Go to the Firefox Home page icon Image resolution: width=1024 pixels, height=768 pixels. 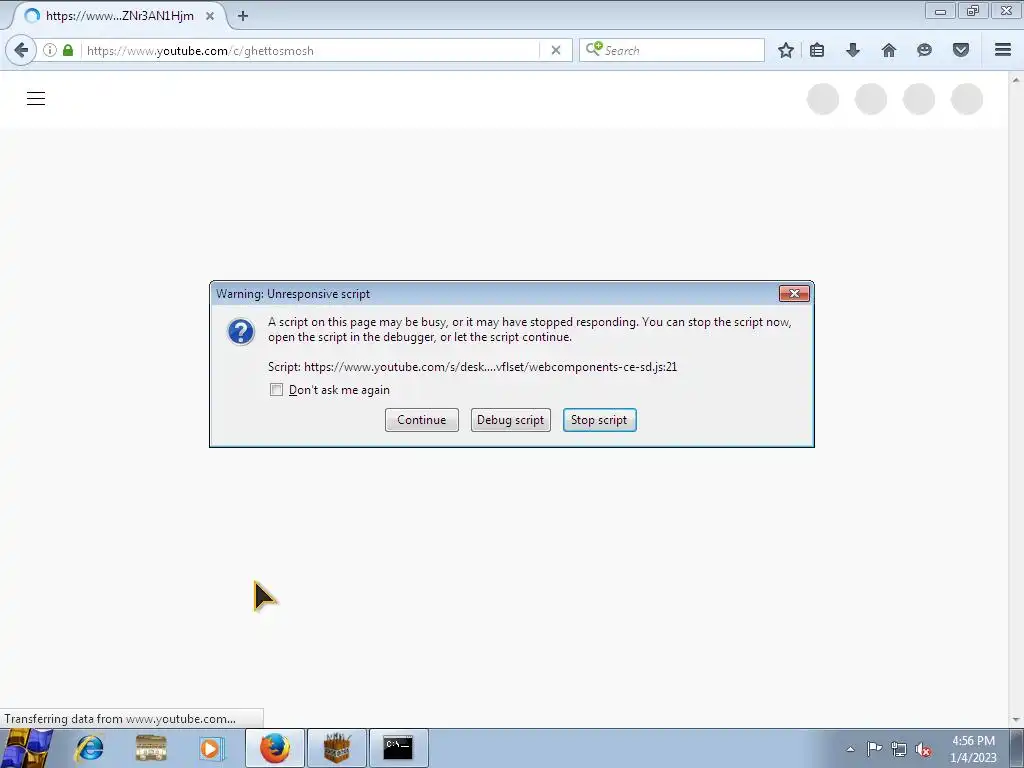point(889,50)
